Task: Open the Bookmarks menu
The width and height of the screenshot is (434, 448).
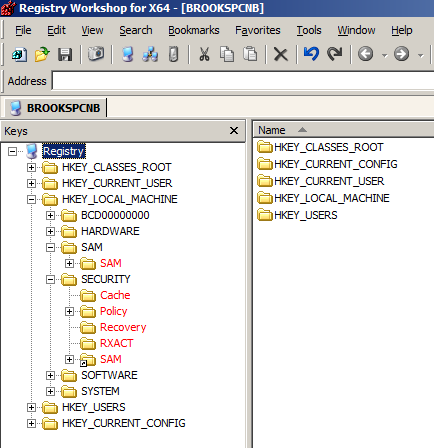Action: (194, 30)
